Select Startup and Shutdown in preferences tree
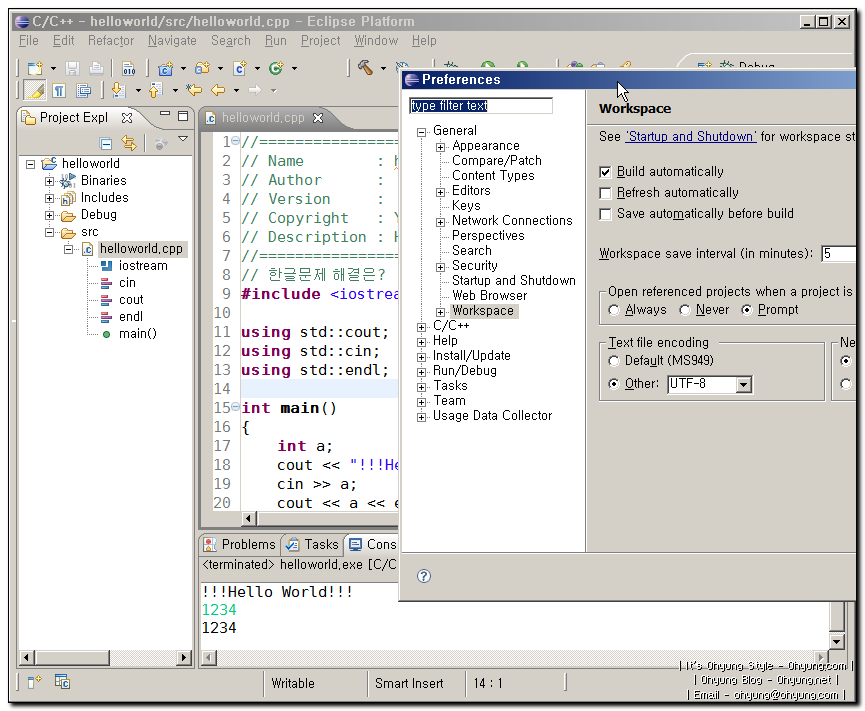The width and height of the screenshot is (865, 711). [514, 281]
